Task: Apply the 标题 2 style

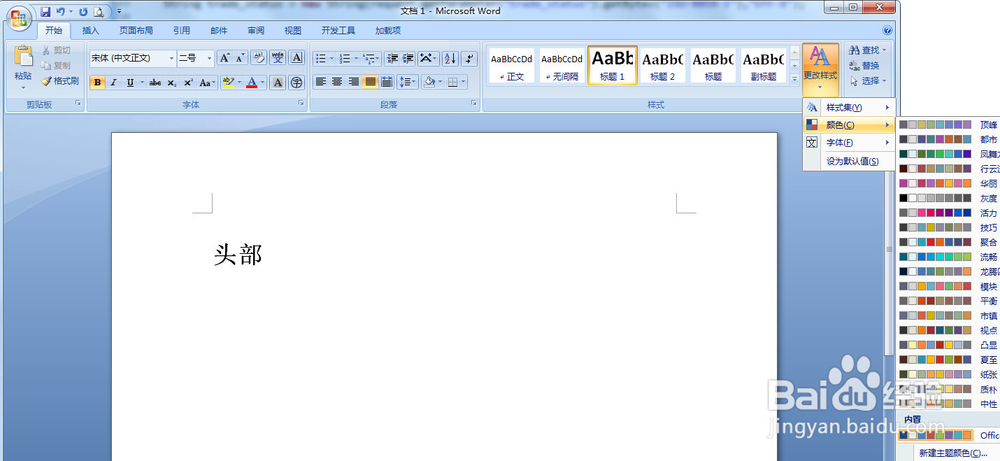Action: (x=663, y=66)
